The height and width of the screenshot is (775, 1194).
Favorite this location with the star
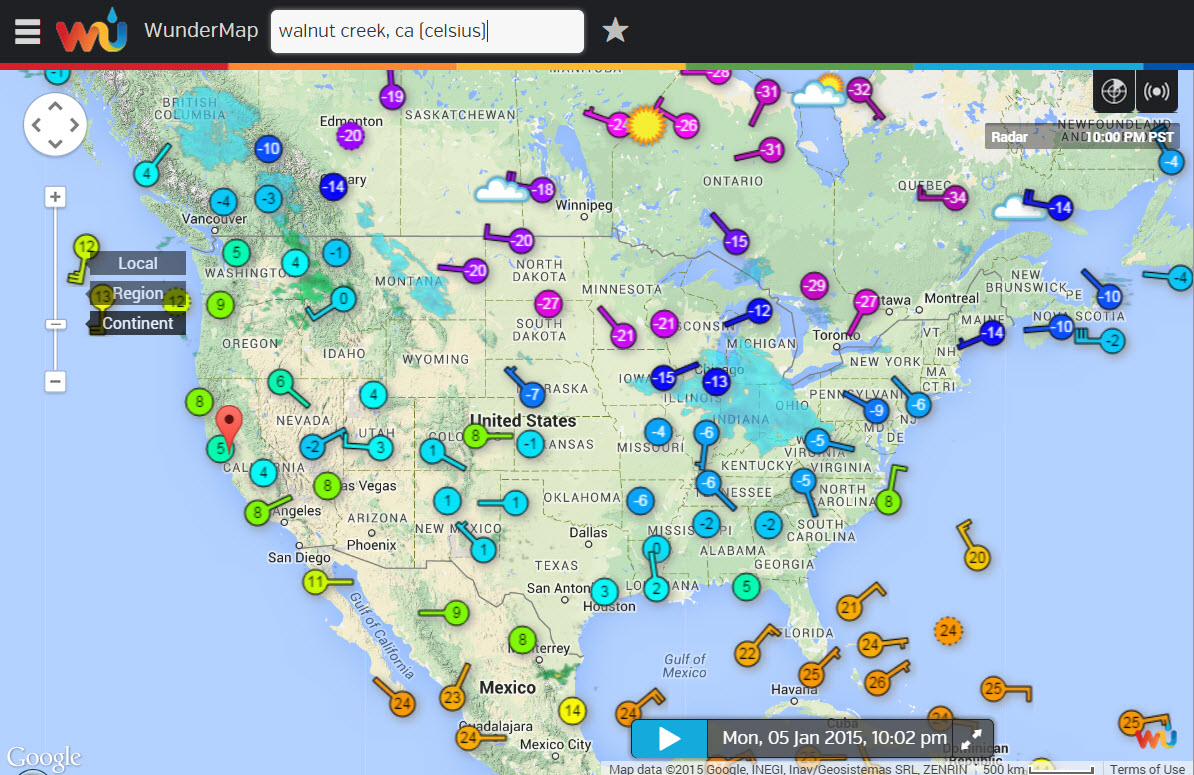615,31
